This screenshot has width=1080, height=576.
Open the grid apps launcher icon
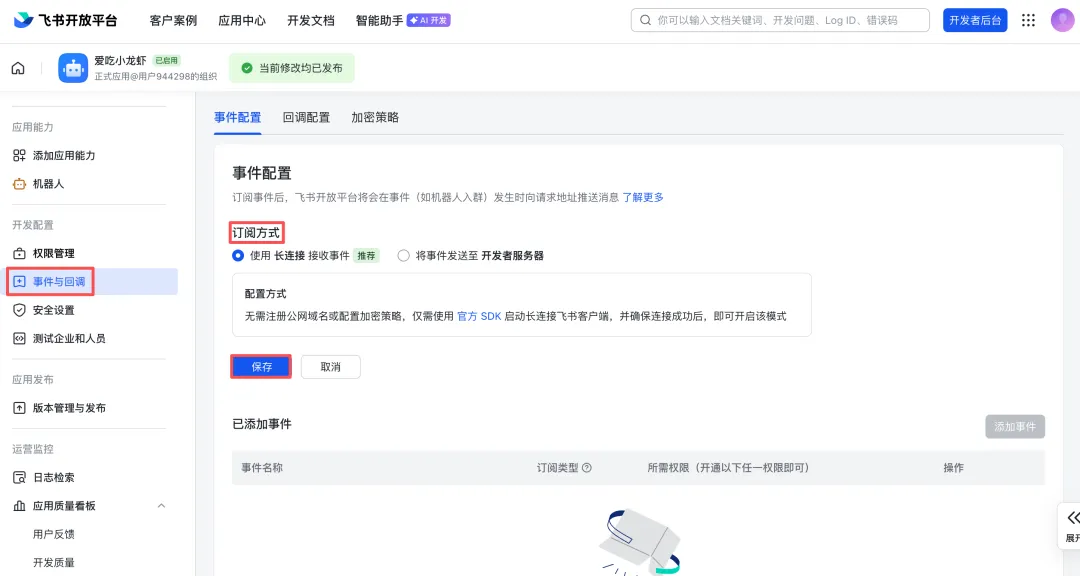1028,20
